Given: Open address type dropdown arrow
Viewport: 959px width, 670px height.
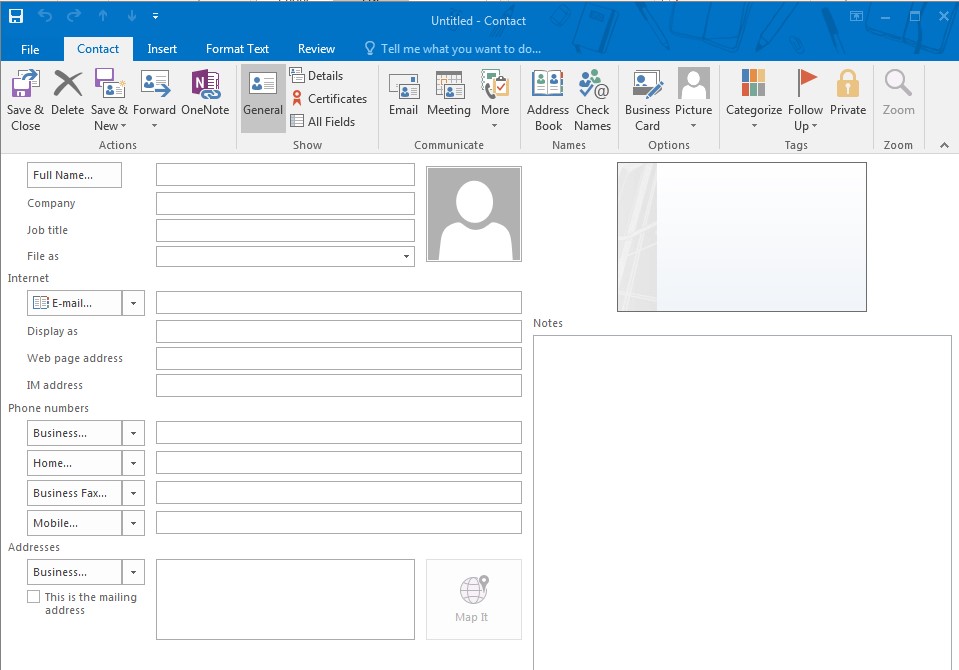Looking at the screenshot, I should tap(133, 572).
